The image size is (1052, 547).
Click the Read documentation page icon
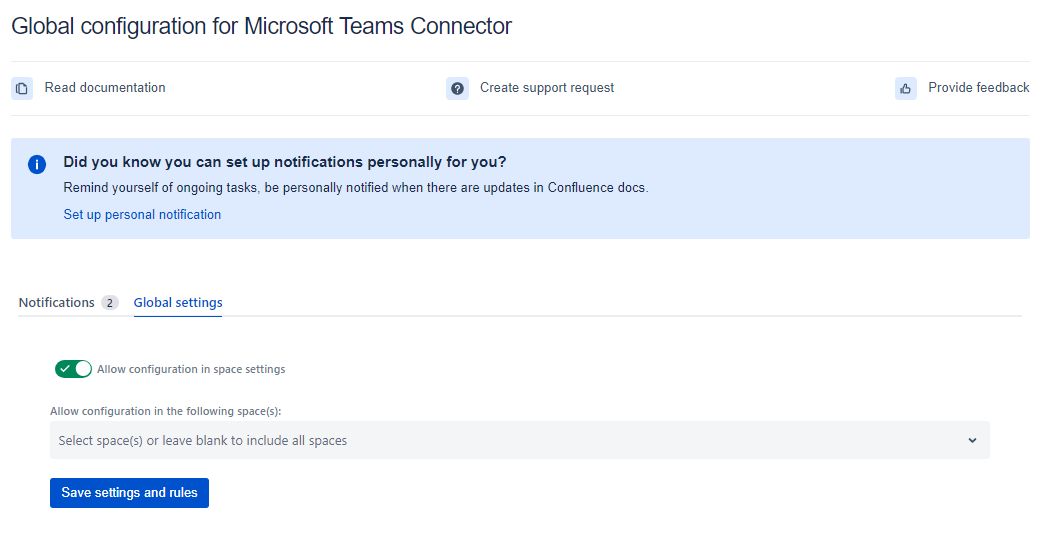coord(22,88)
